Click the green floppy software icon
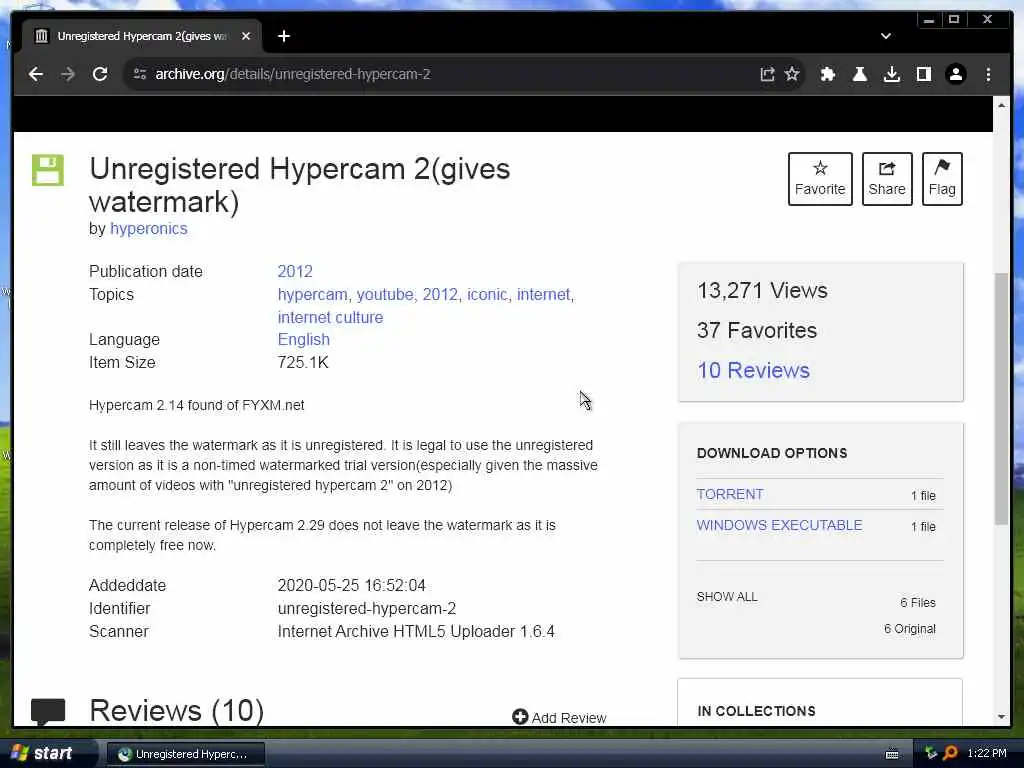The height and width of the screenshot is (768, 1024). click(48, 170)
